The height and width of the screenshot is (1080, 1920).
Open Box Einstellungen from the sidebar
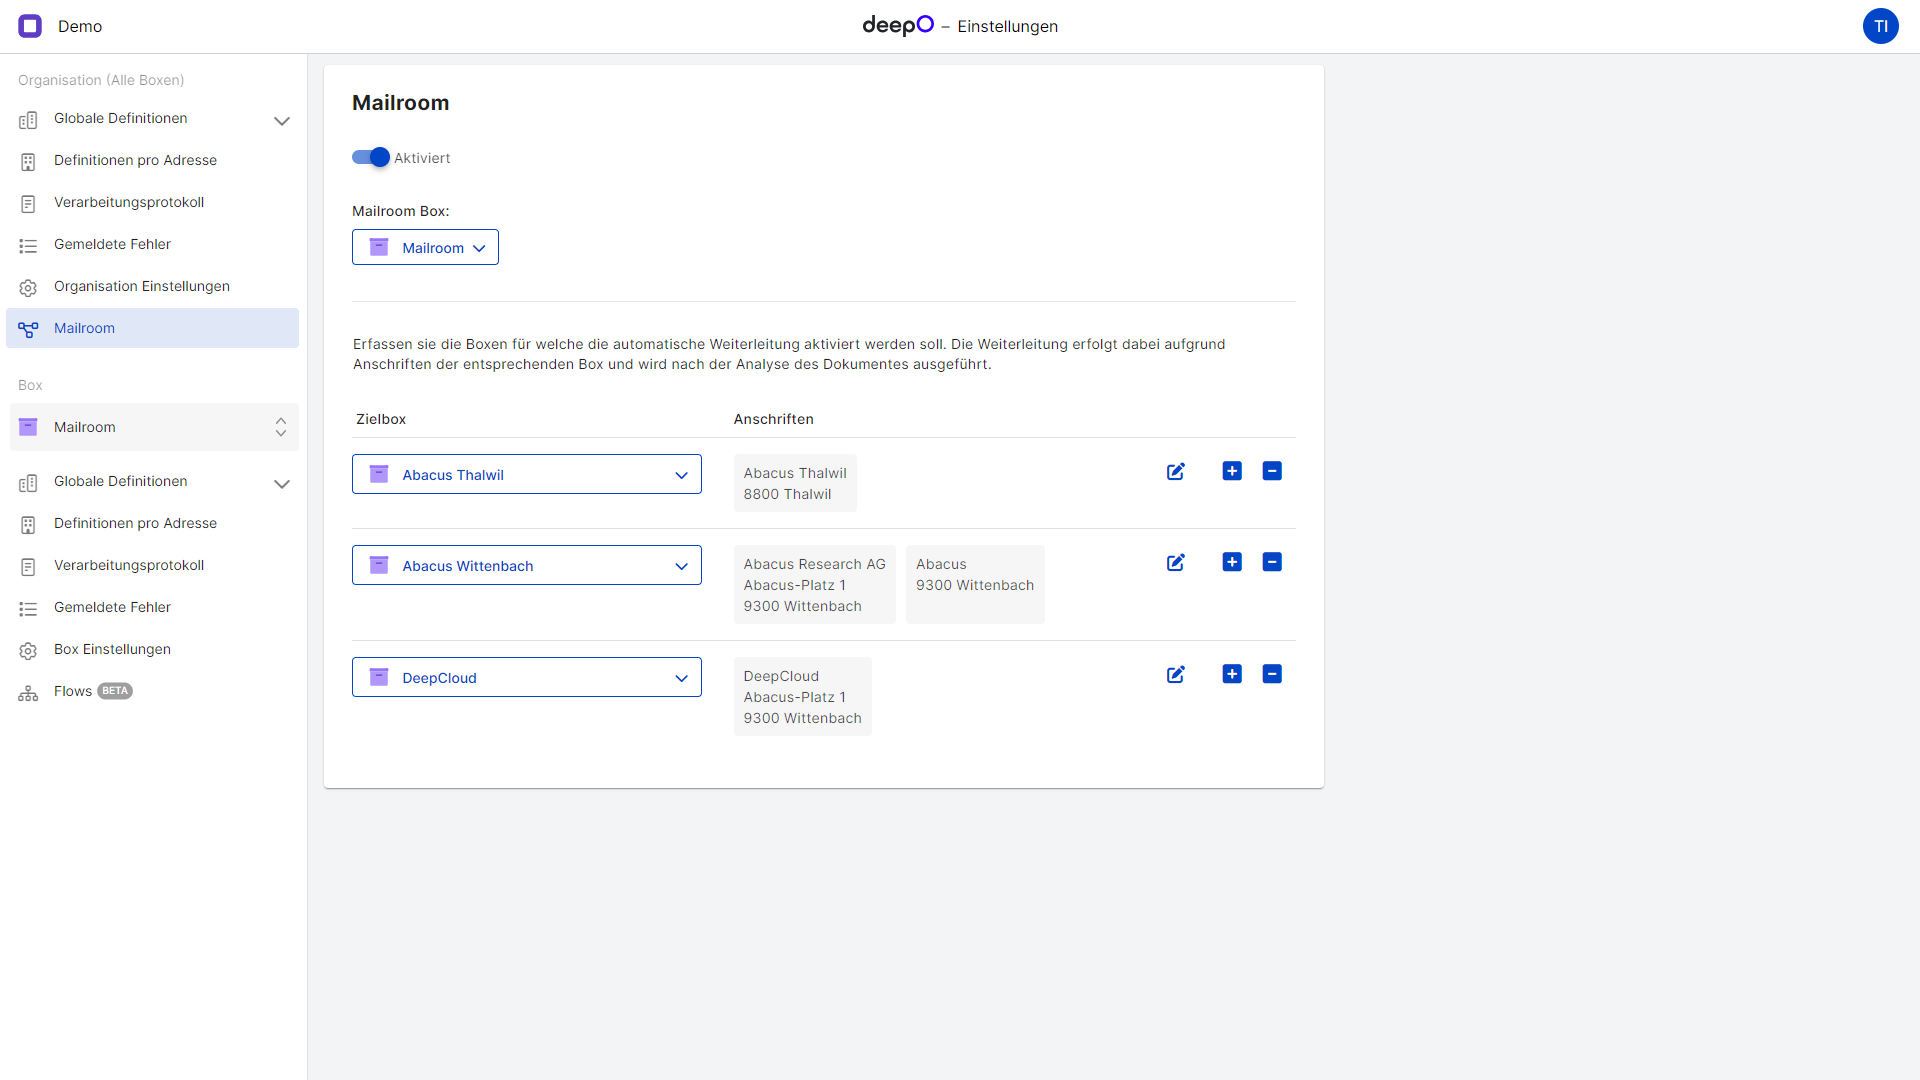pyautogui.click(x=112, y=649)
